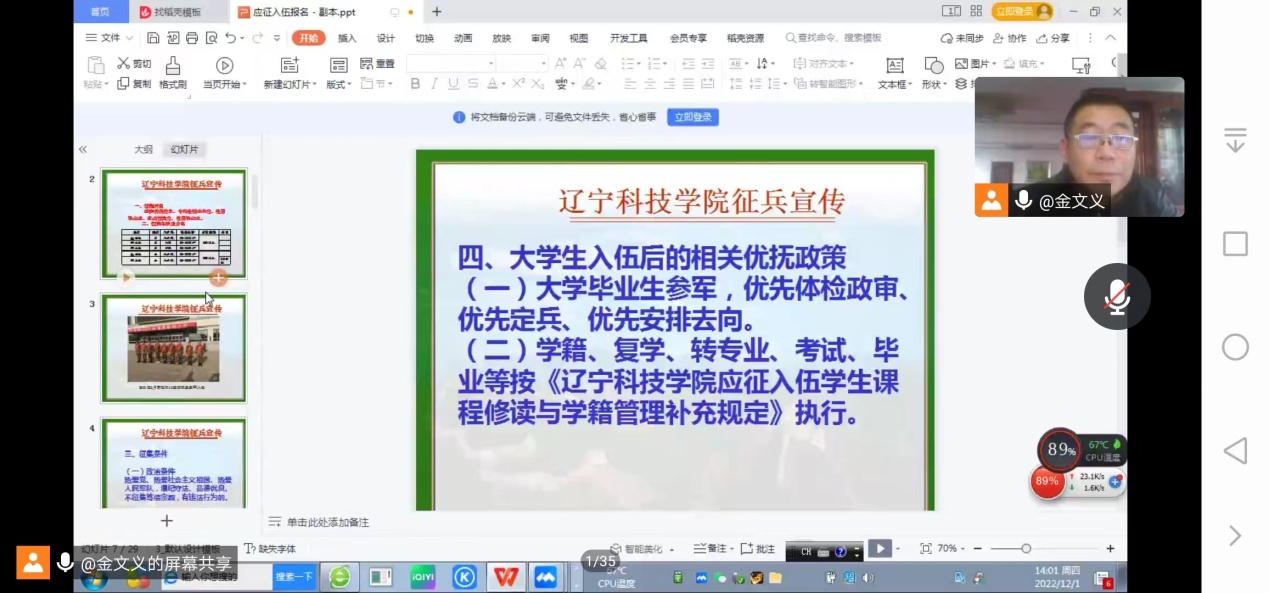Click the Undo arrow icon
The width and height of the screenshot is (1269, 593).
click(230, 38)
